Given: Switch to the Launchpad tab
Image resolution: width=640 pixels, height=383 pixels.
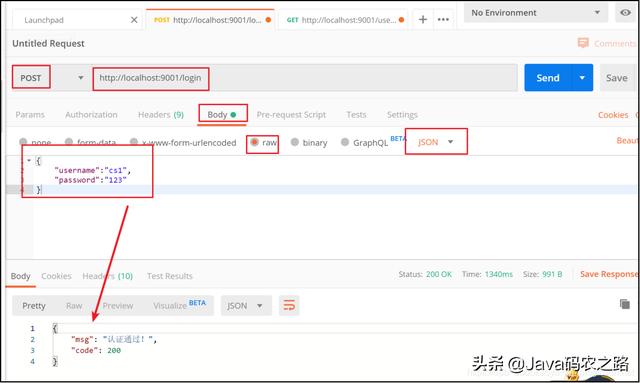Looking at the screenshot, I should [x=44, y=20].
